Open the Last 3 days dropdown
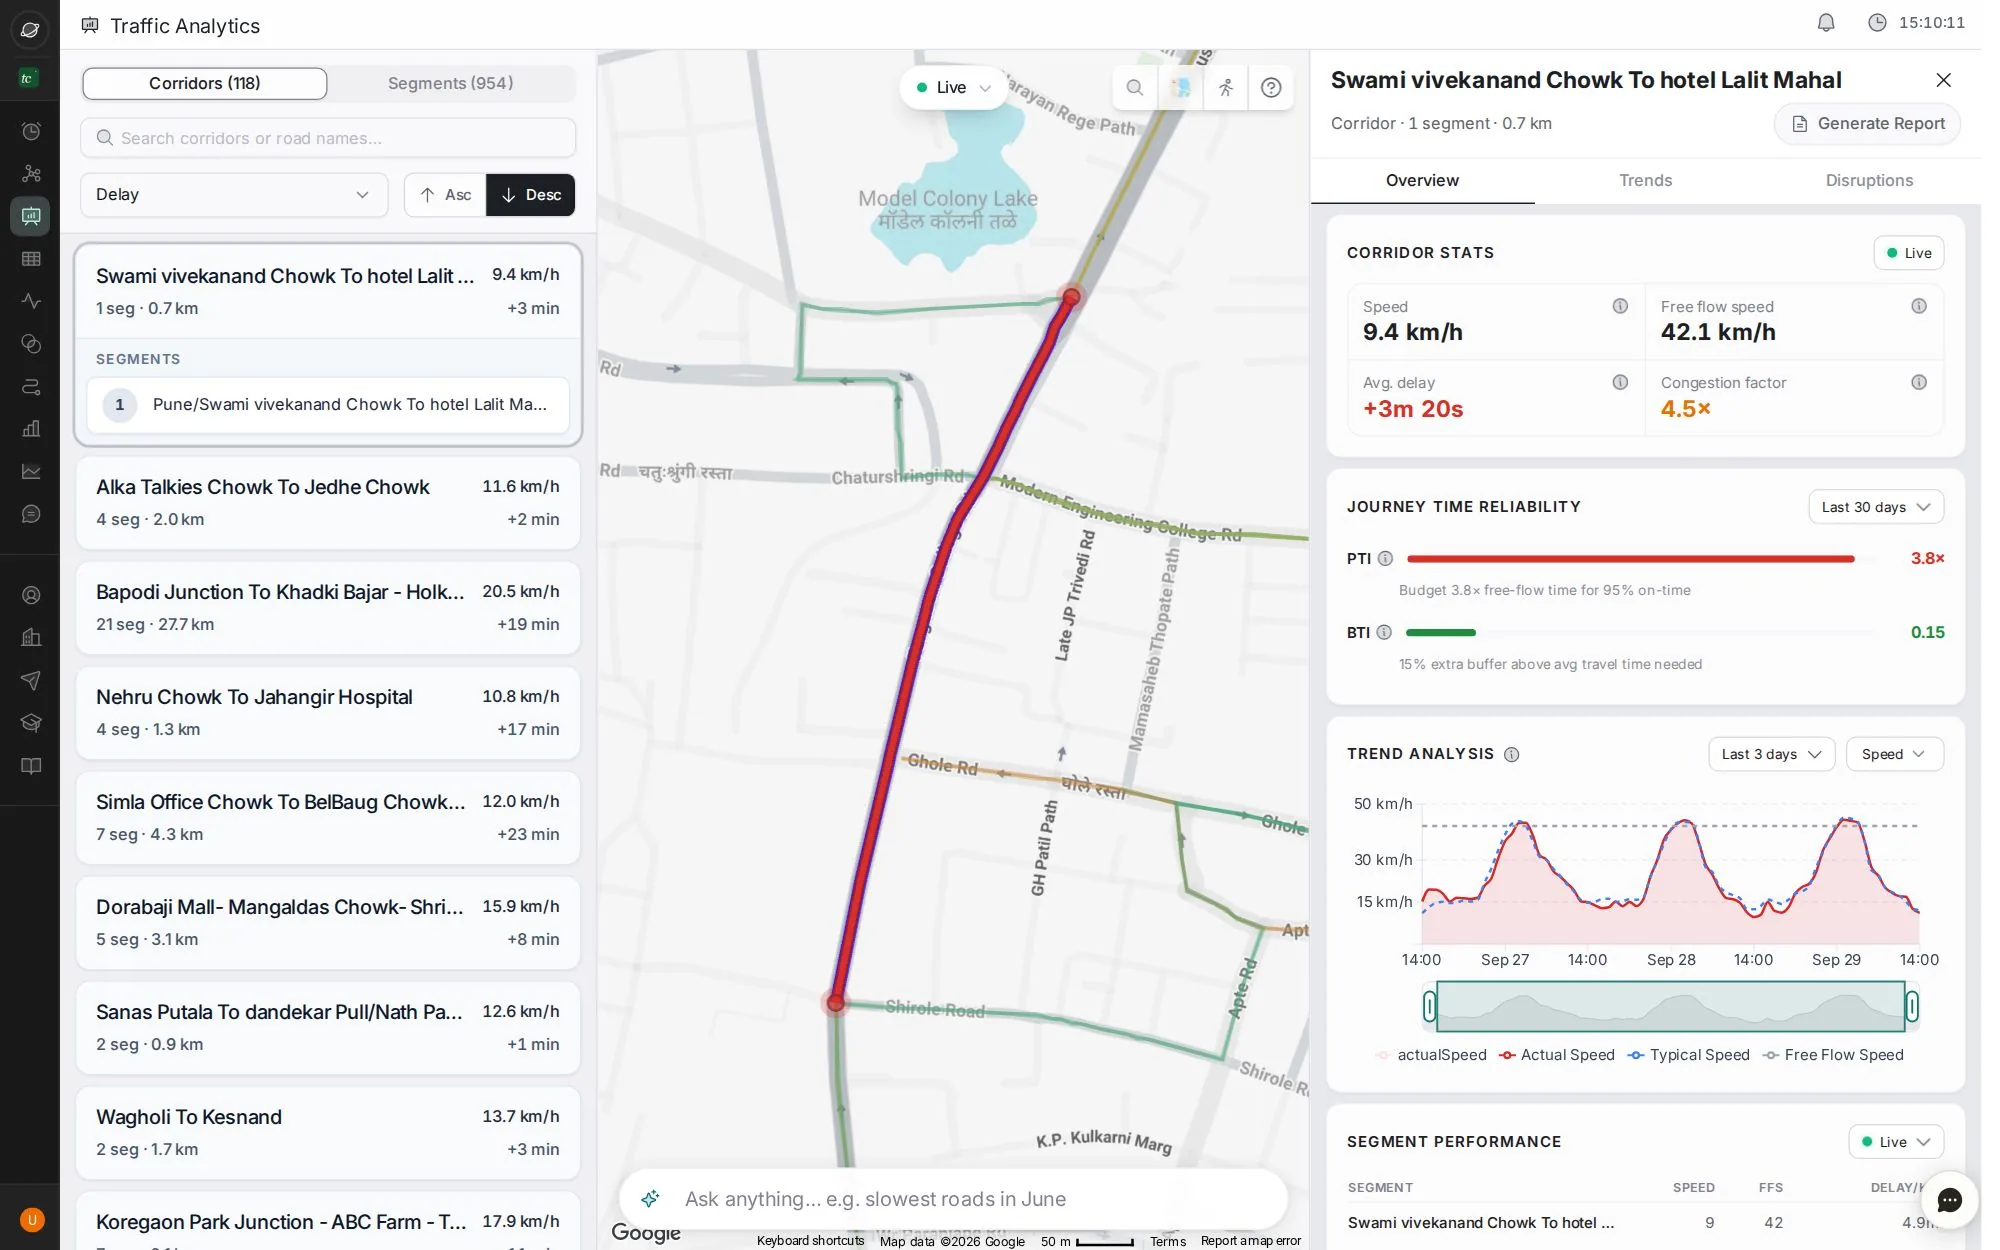 (1772, 754)
